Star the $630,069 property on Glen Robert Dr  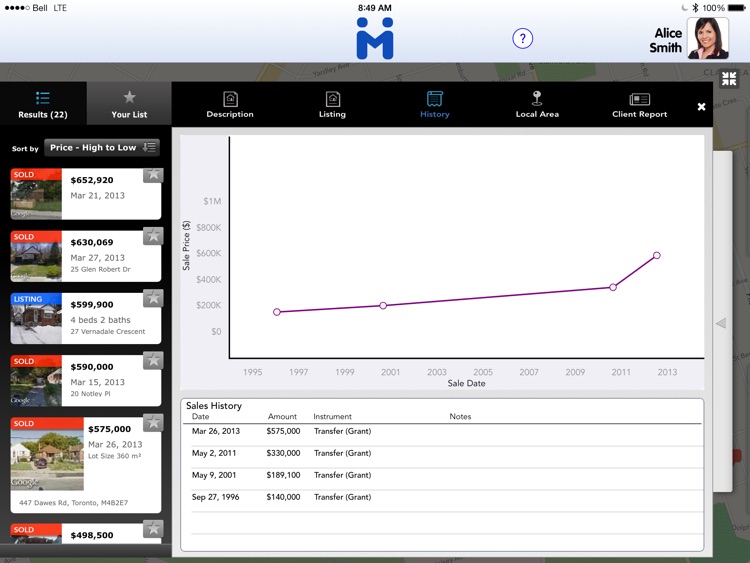(153, 236)
